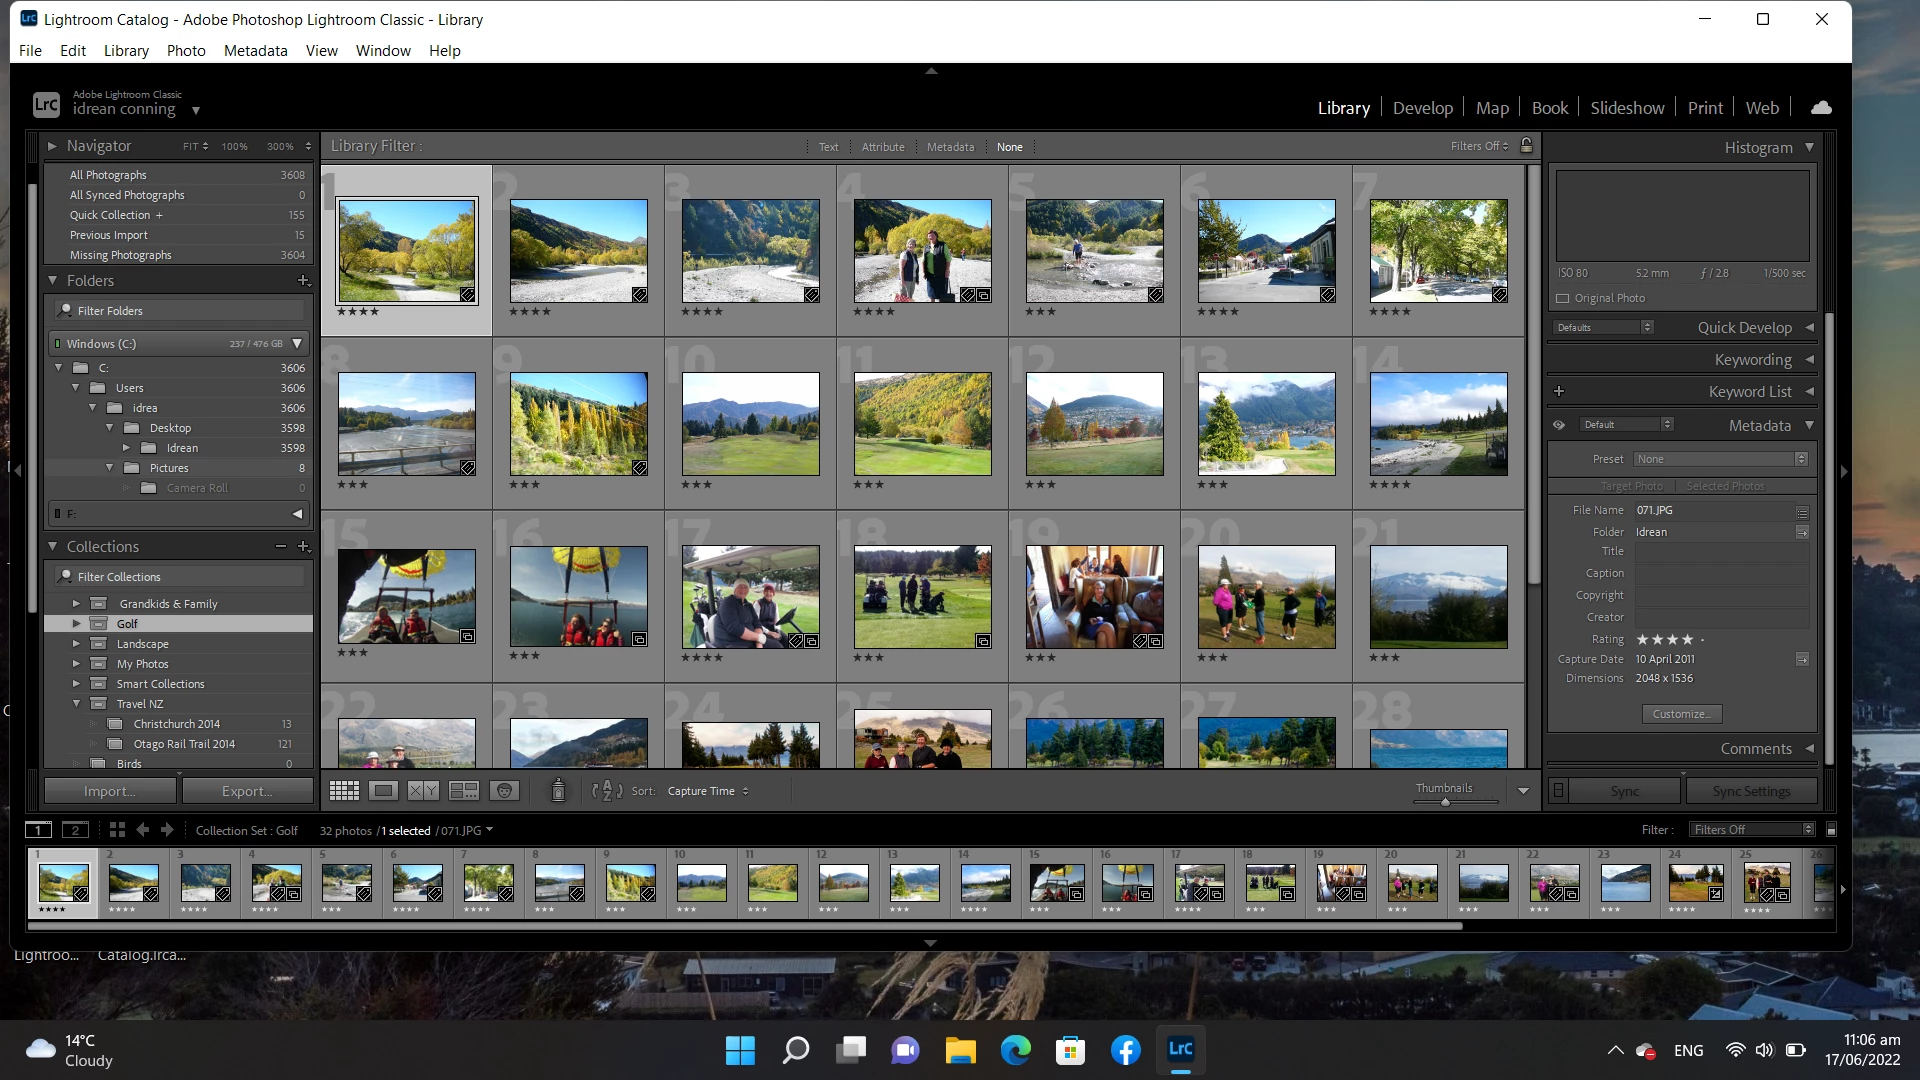Open Survey view icon
Viewport: 1920px width, 1080px height.
(464, 791)
